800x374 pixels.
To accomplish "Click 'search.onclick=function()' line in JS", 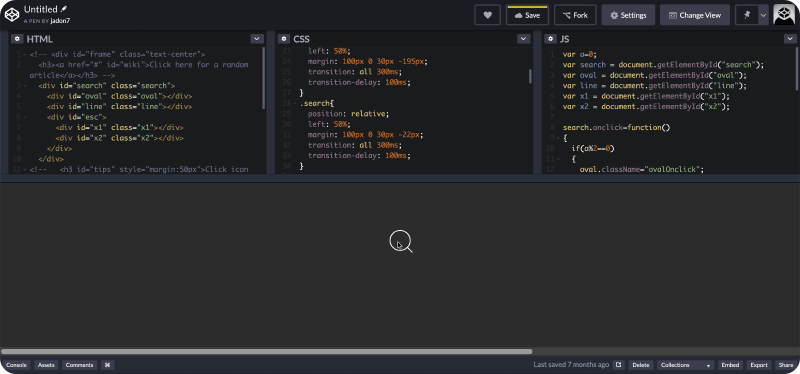I will pos(616,128).
